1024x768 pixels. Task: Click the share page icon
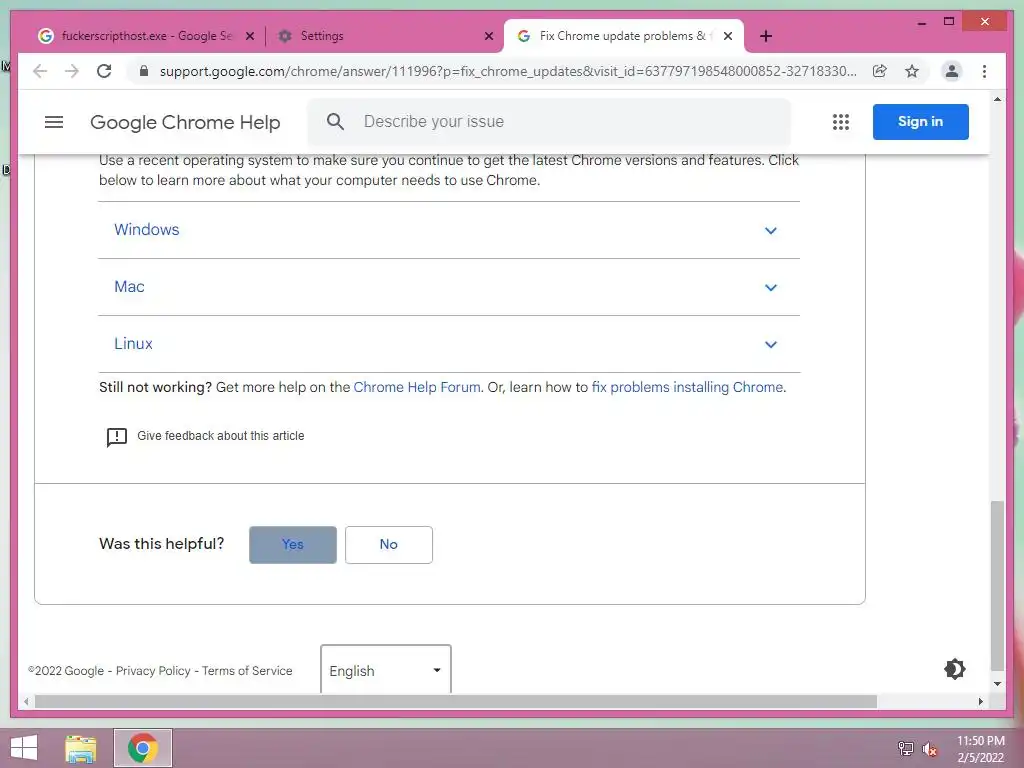(880, 71)
